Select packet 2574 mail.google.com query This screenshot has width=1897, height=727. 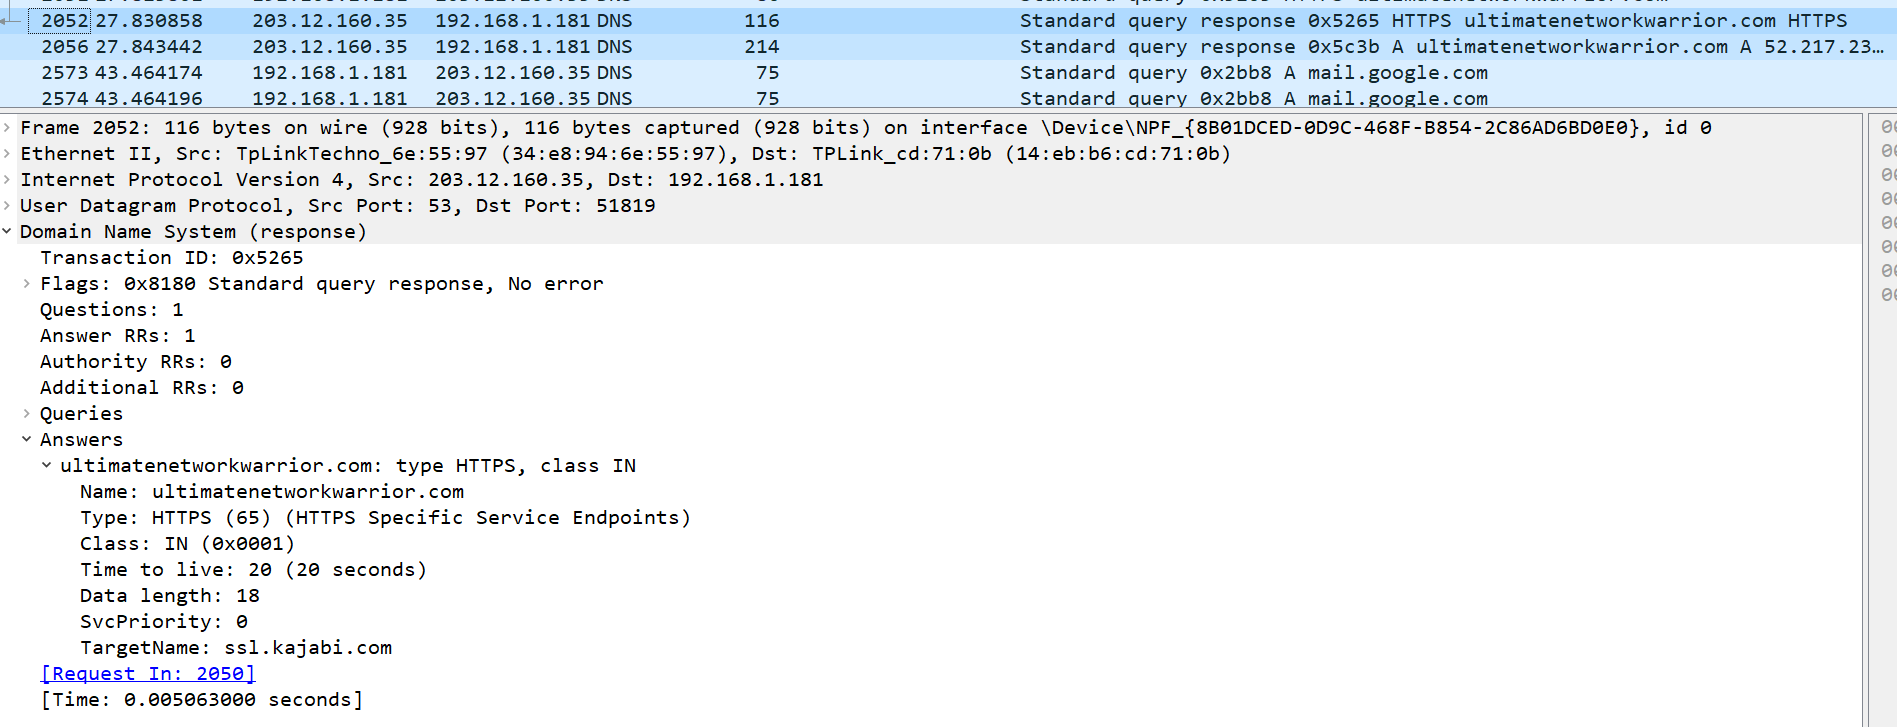[948, 98]
